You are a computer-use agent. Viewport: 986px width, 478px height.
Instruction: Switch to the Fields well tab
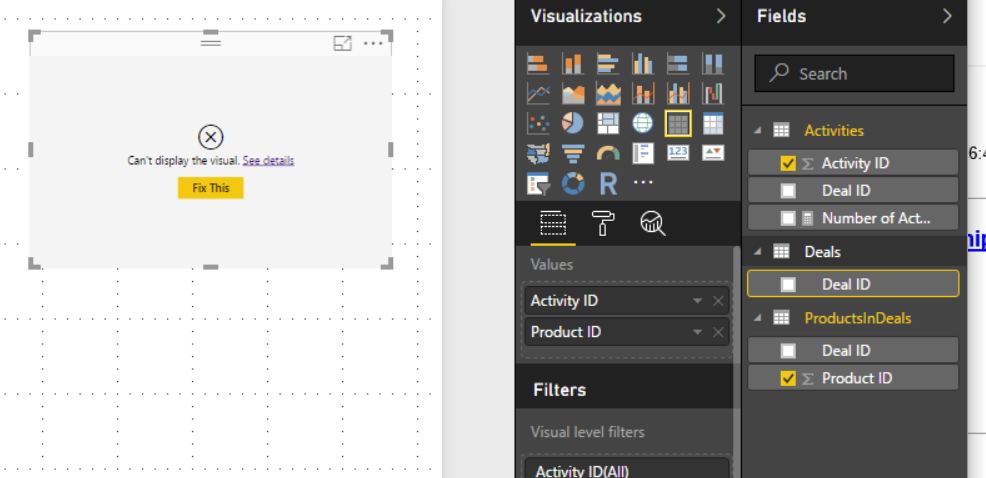[553, 224]
